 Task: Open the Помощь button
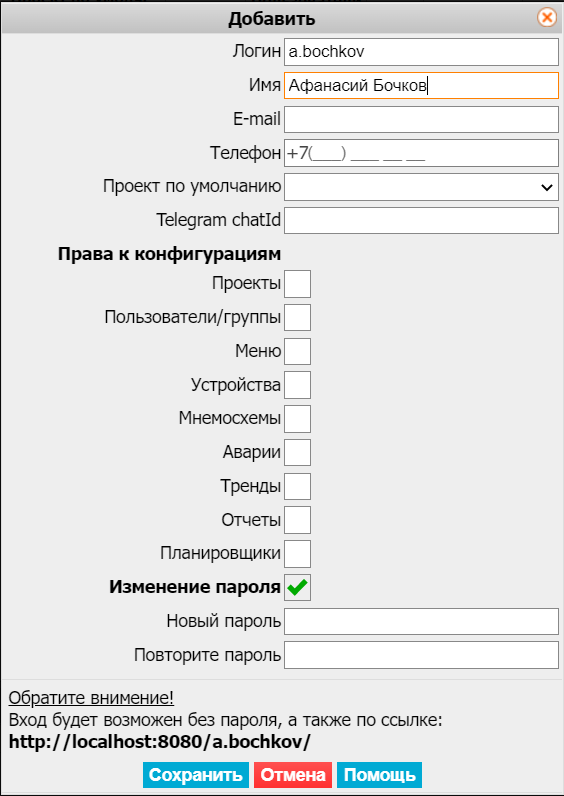pyautogui.click(x=380, y=775)
